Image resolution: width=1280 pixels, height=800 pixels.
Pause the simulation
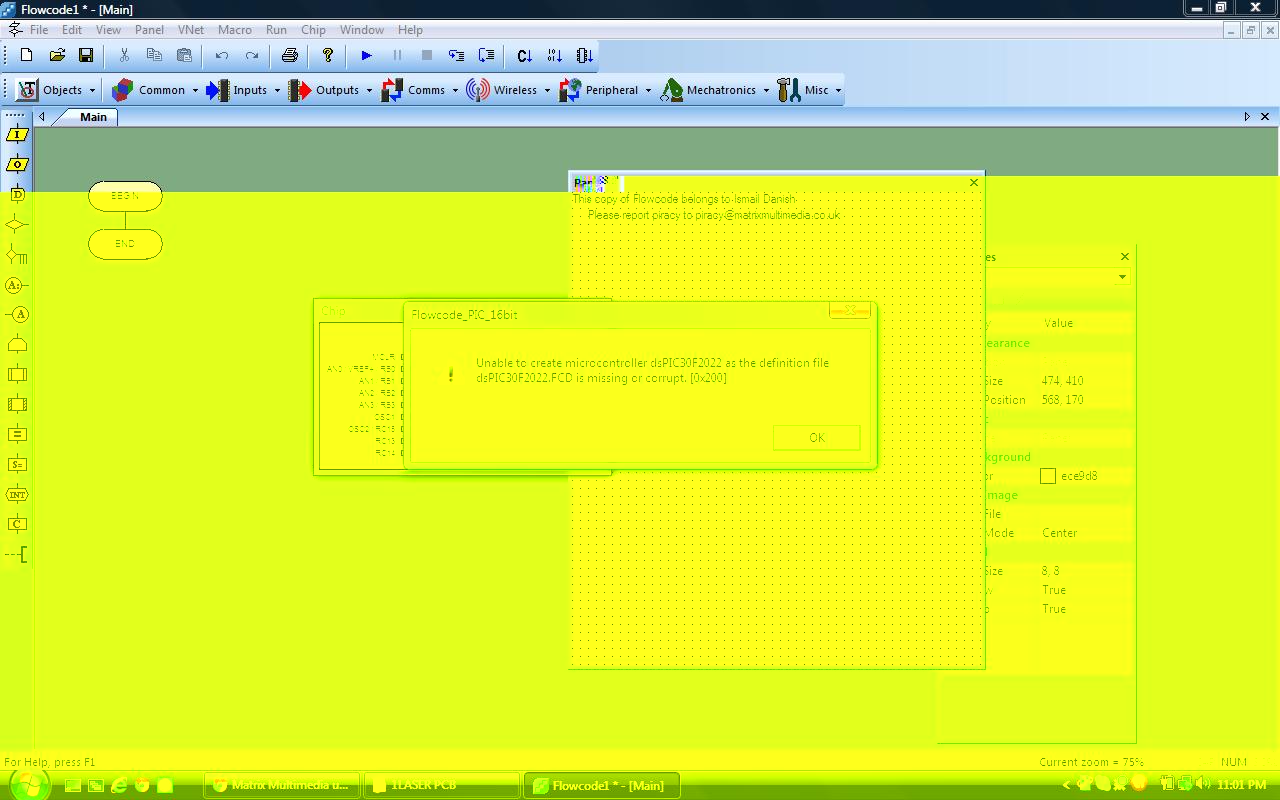pos(397,55)
